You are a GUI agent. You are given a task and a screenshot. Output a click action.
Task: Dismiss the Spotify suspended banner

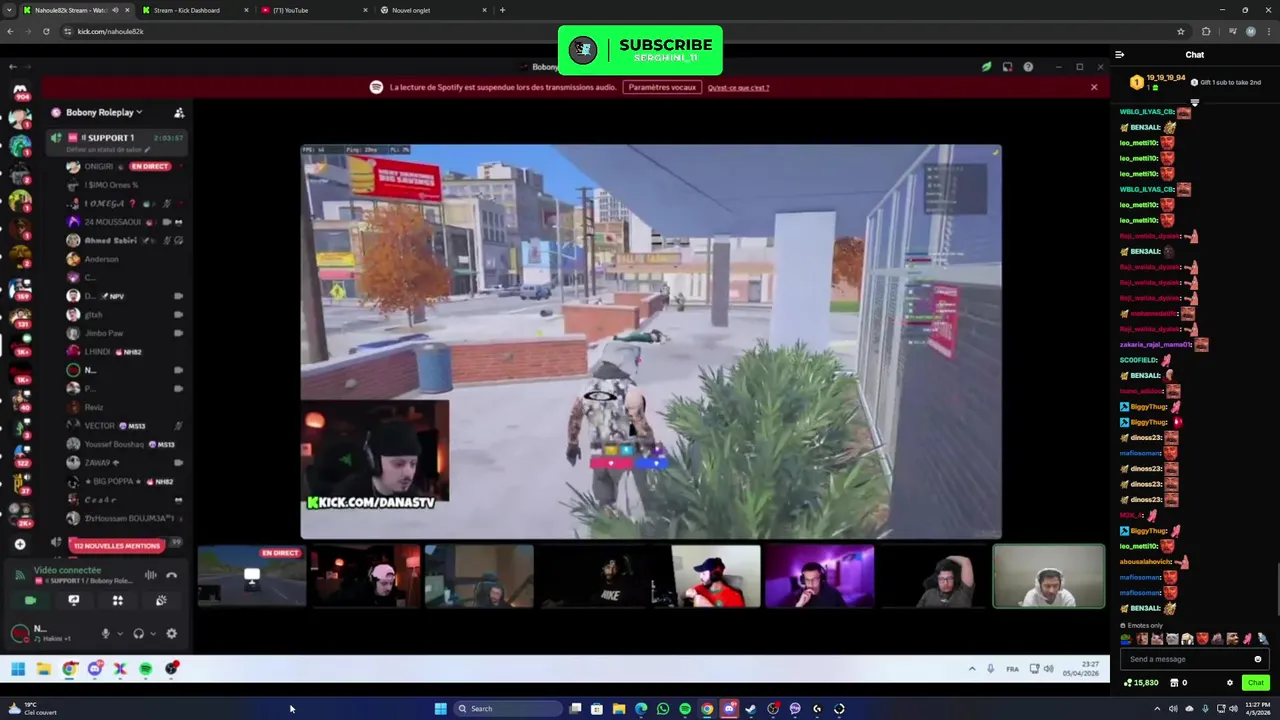tap(1094, 87)
